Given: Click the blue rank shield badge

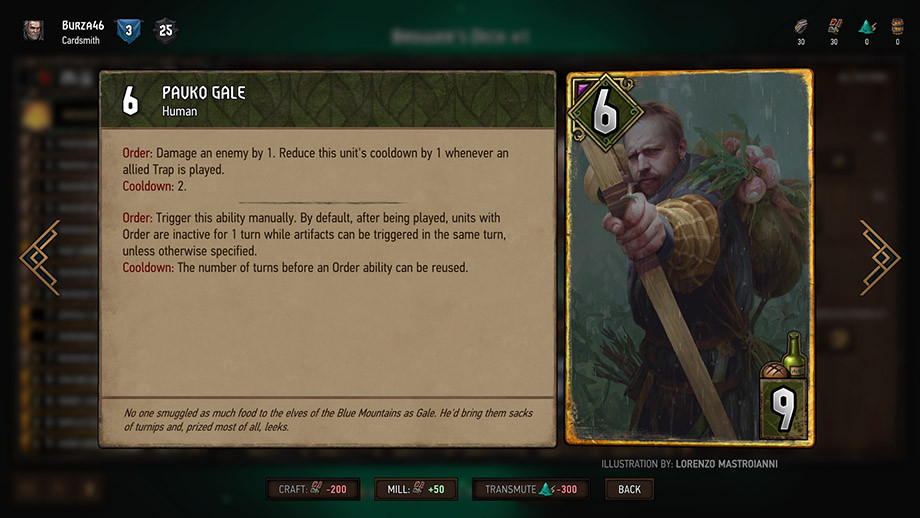Looking at the screenshot, I should (x=128, y=31).
